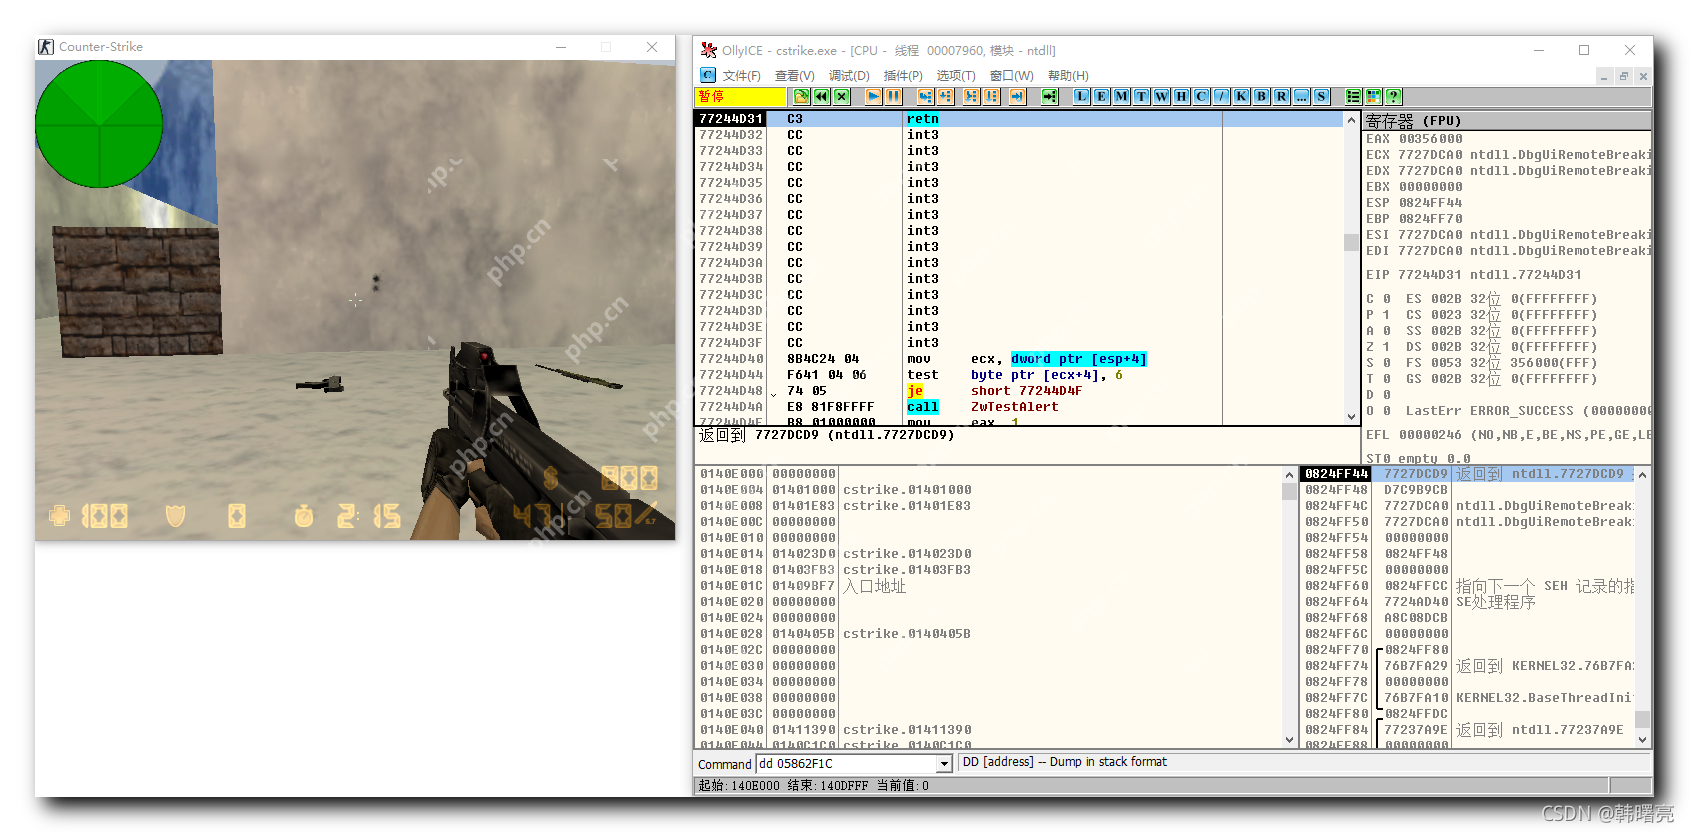Open Threads window with T button

click(x=1142, y=96)
